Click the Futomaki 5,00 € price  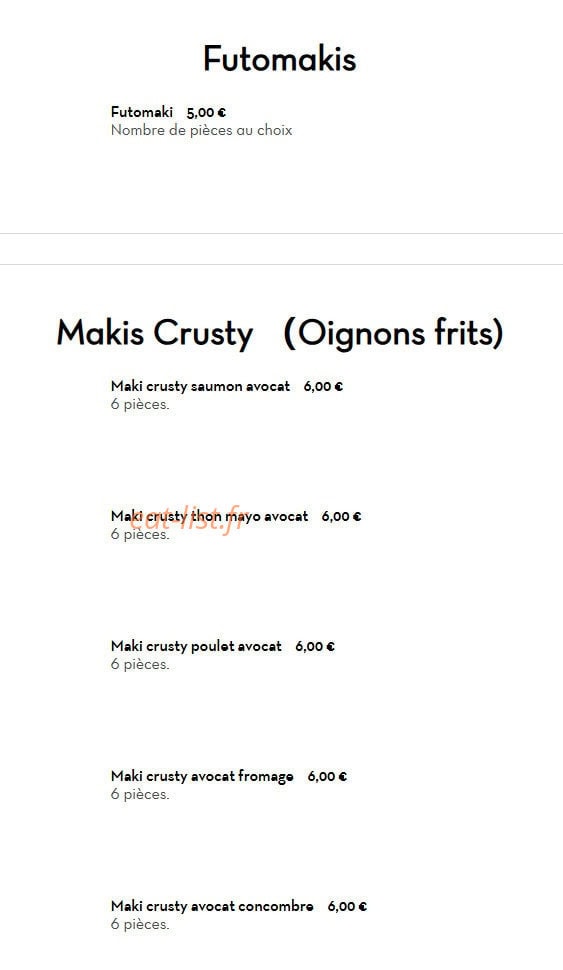coord(206,113)
